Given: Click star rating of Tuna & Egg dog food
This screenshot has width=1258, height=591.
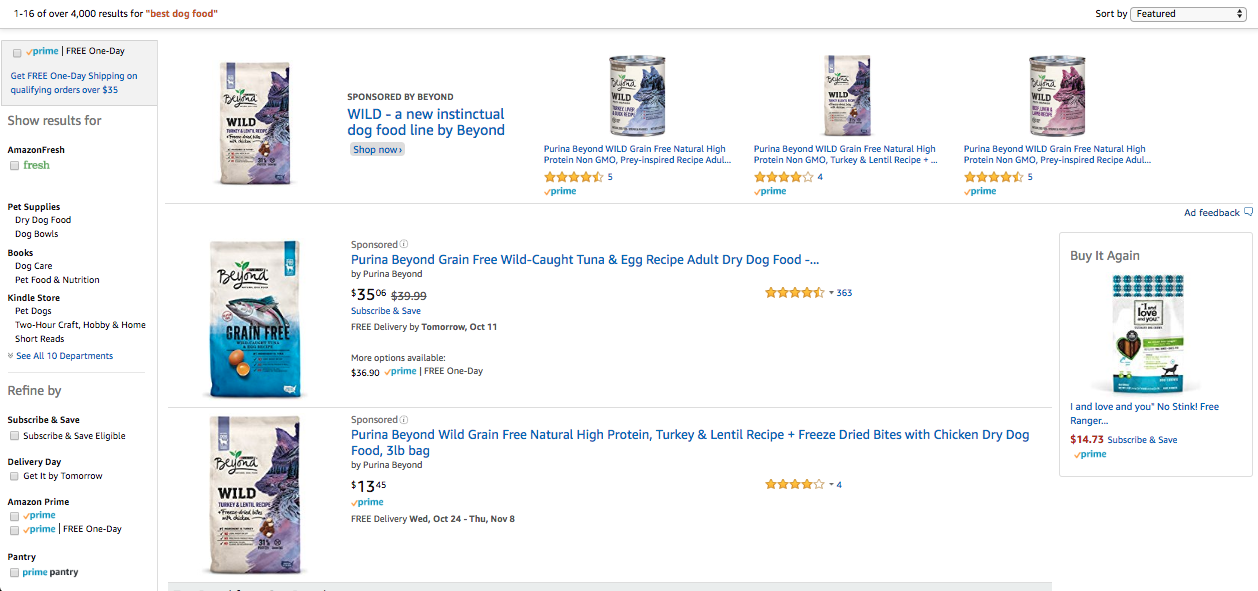Looking at the screenshot, I should coord(794,293).
